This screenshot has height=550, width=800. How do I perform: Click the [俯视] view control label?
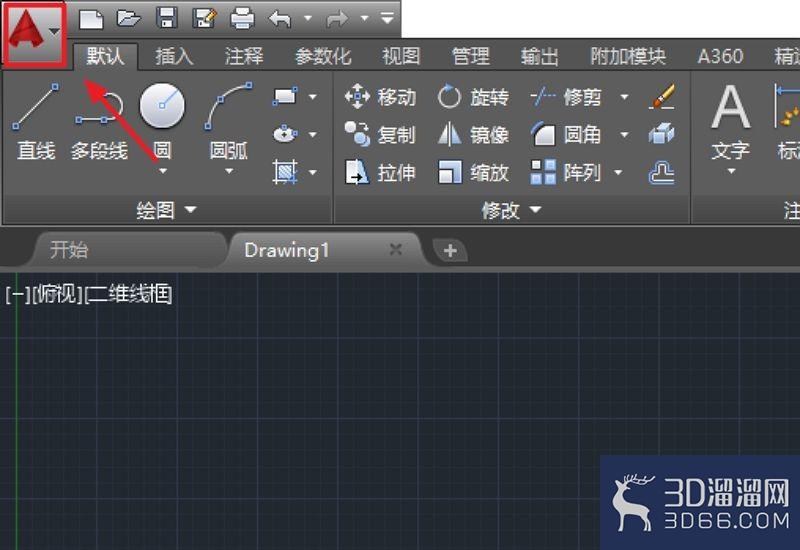click(x=57, y=294)
